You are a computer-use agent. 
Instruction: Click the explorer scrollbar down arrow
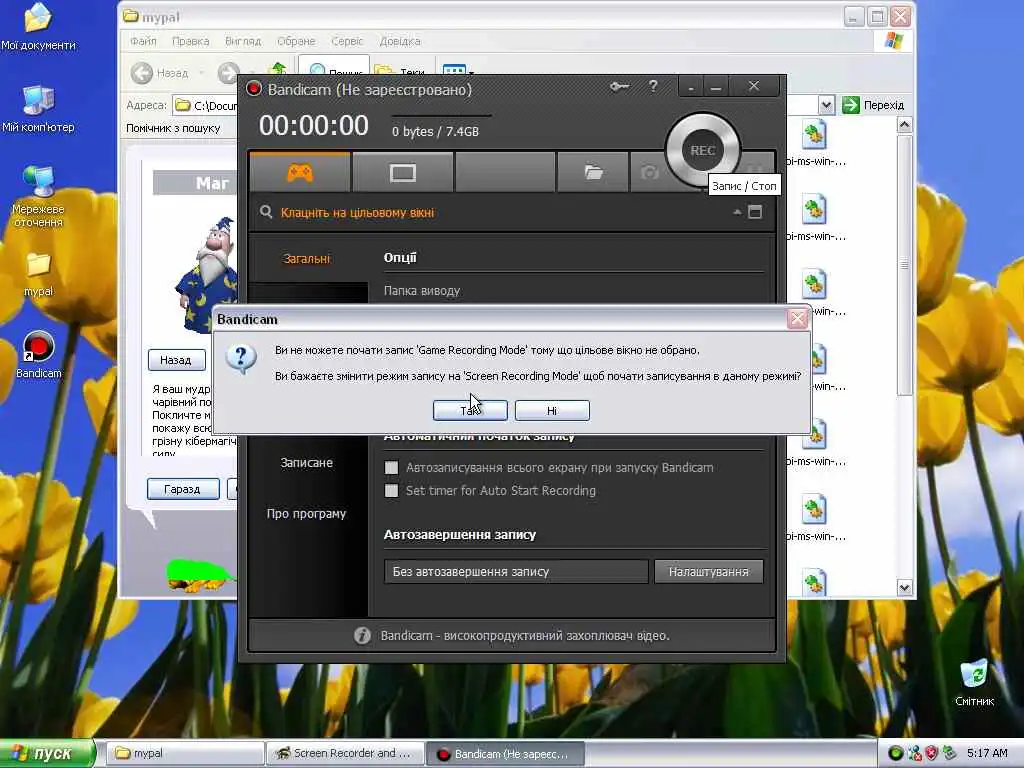tap(904, 587)
